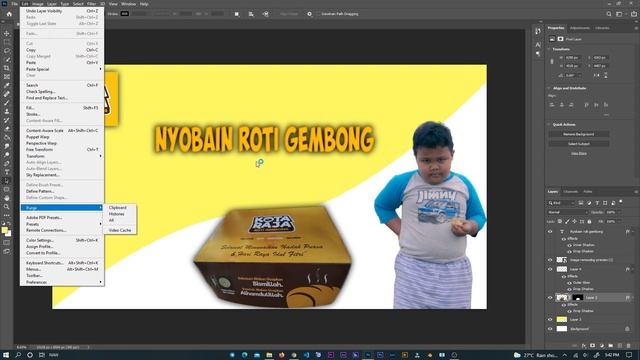Viewport: 640px width, 360px height.
Task: Click the text layer filter icon
Action: coord(597,203)
